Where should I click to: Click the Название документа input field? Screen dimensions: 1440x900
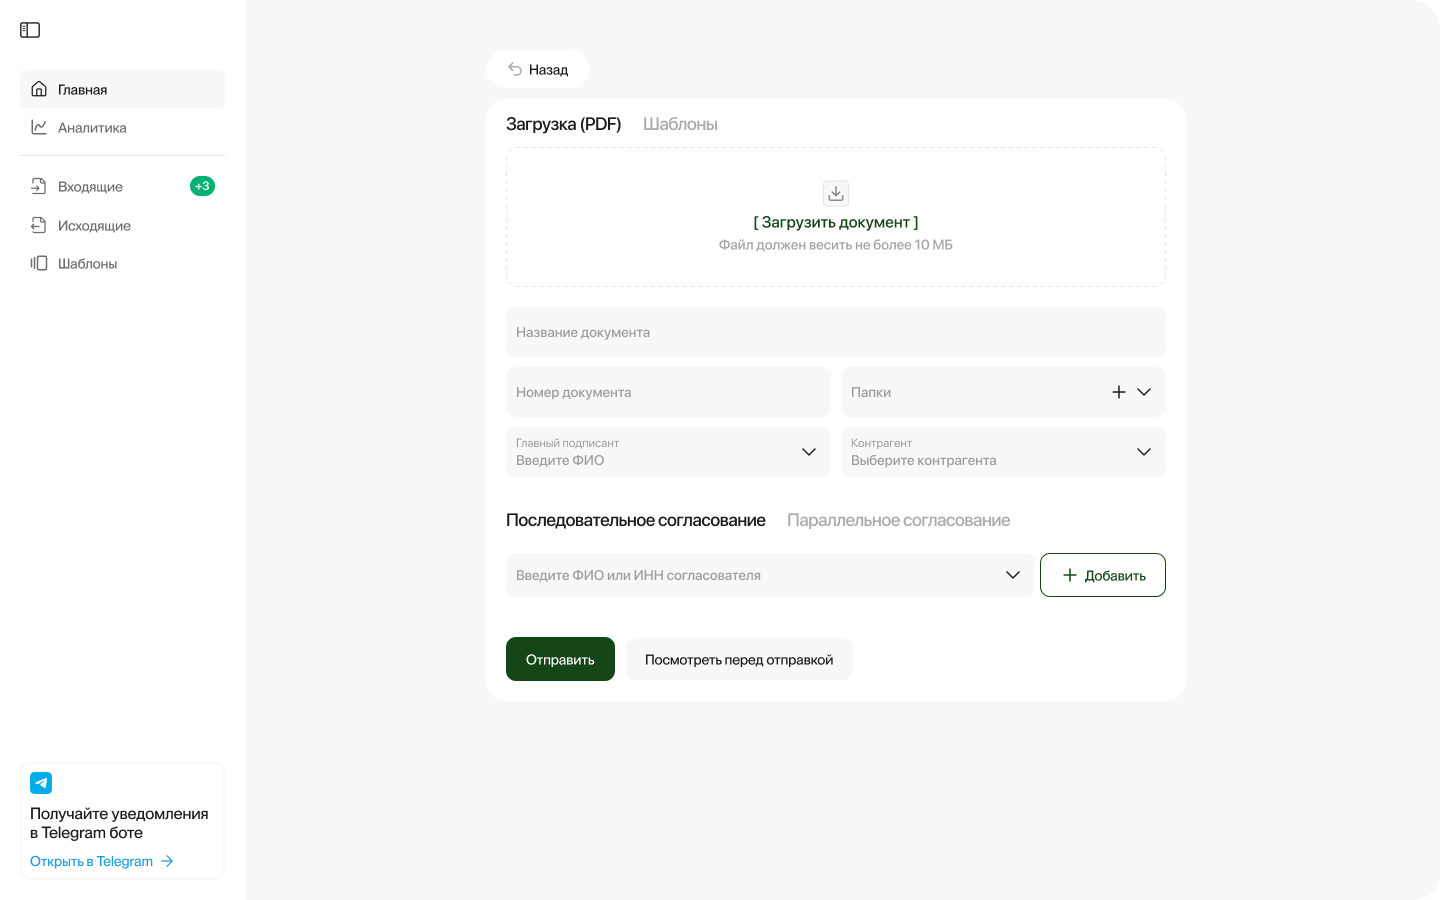click(835, 332)
